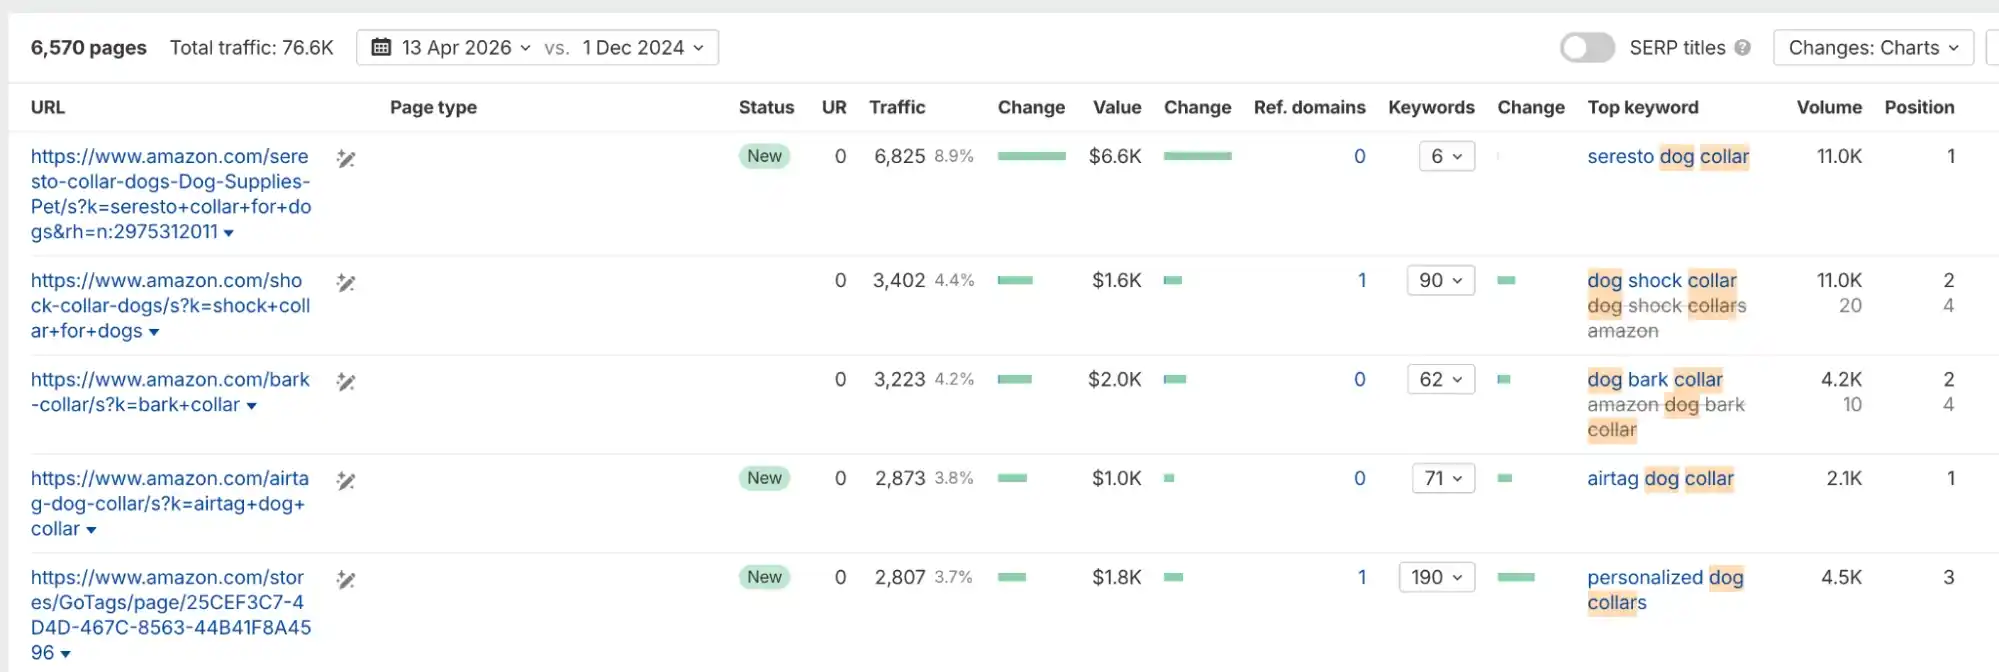Open the bark-collar Amazon URL link
Image resolution: width=1999 pixels, height=672 pixels.
170,392
